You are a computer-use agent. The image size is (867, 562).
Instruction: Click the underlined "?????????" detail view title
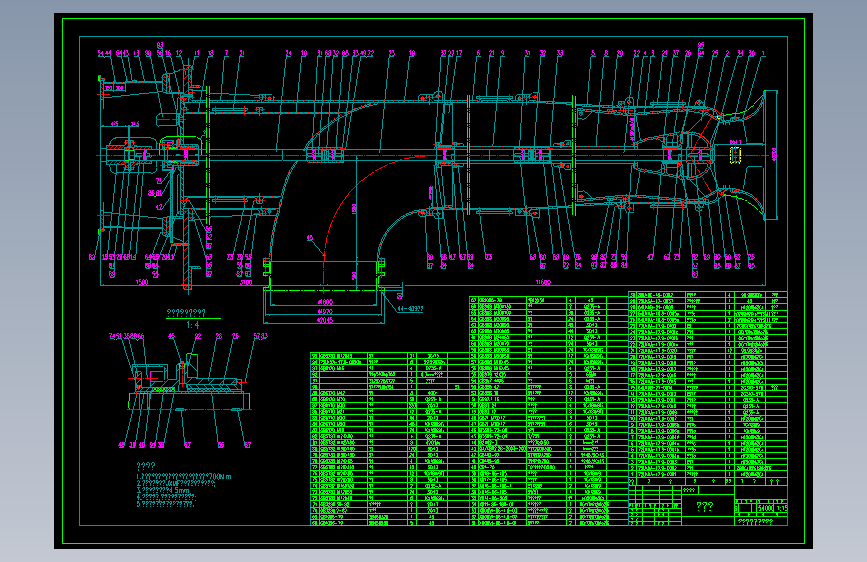point(186,313)
